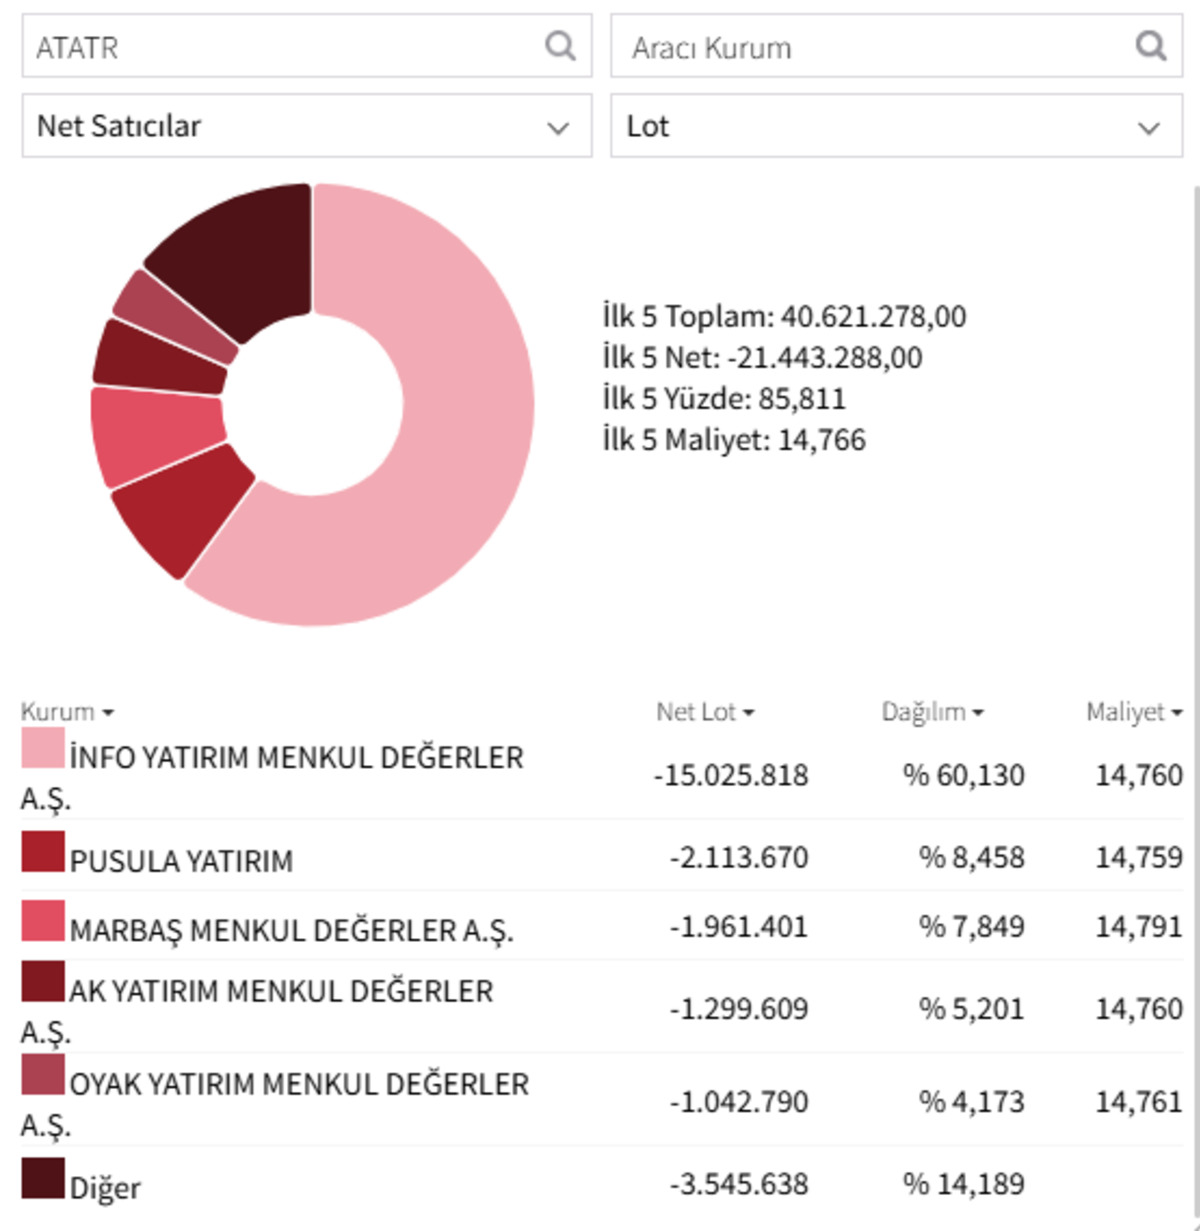Screen dimensions: 1200x1231
Task: Click cost value 14,761
Action: click(x=1139, y=1101)
